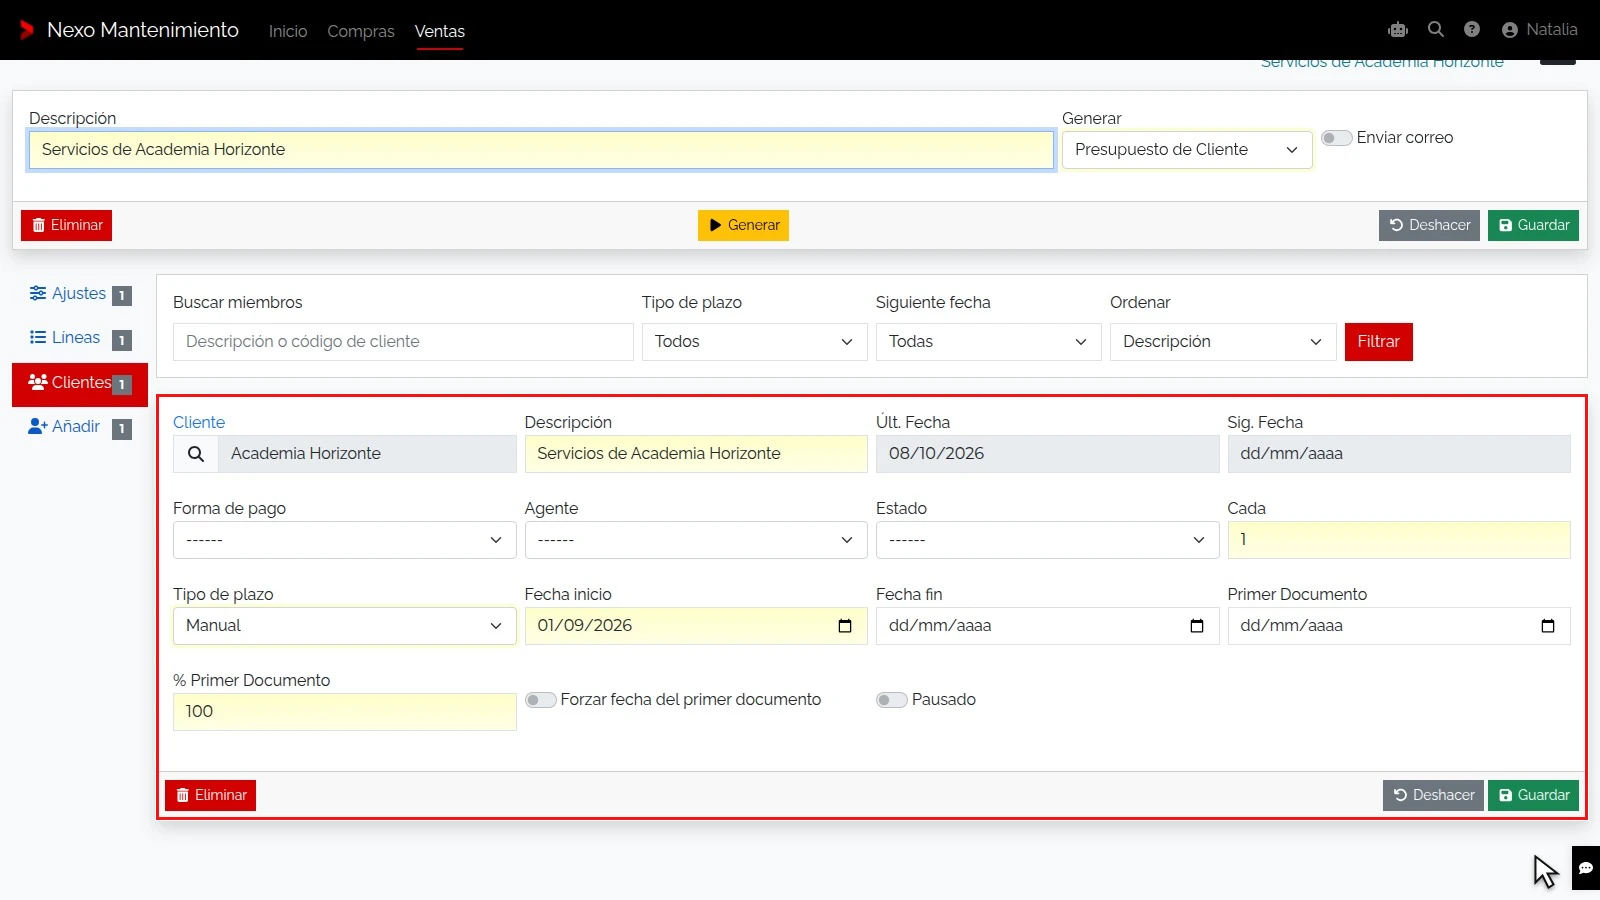The height and width of the screenshot is (900, 1600).
Task: Expand the Forma de pago dropdown
Action: (x=345, y=540)
